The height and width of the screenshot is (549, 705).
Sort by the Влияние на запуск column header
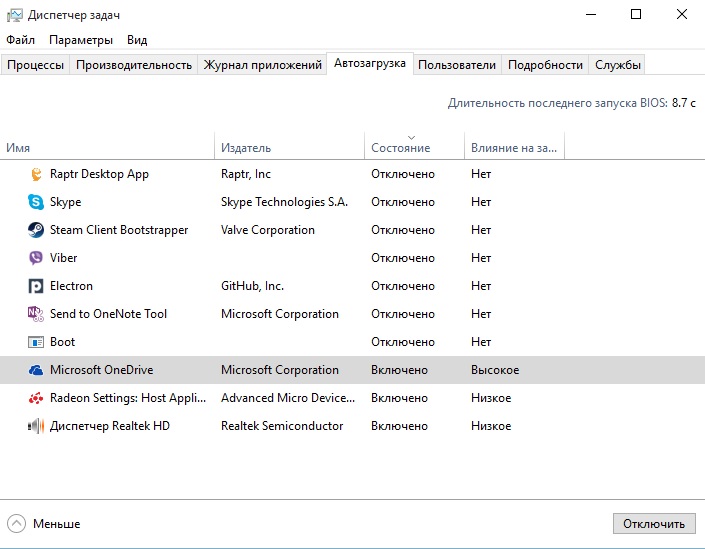514,148
